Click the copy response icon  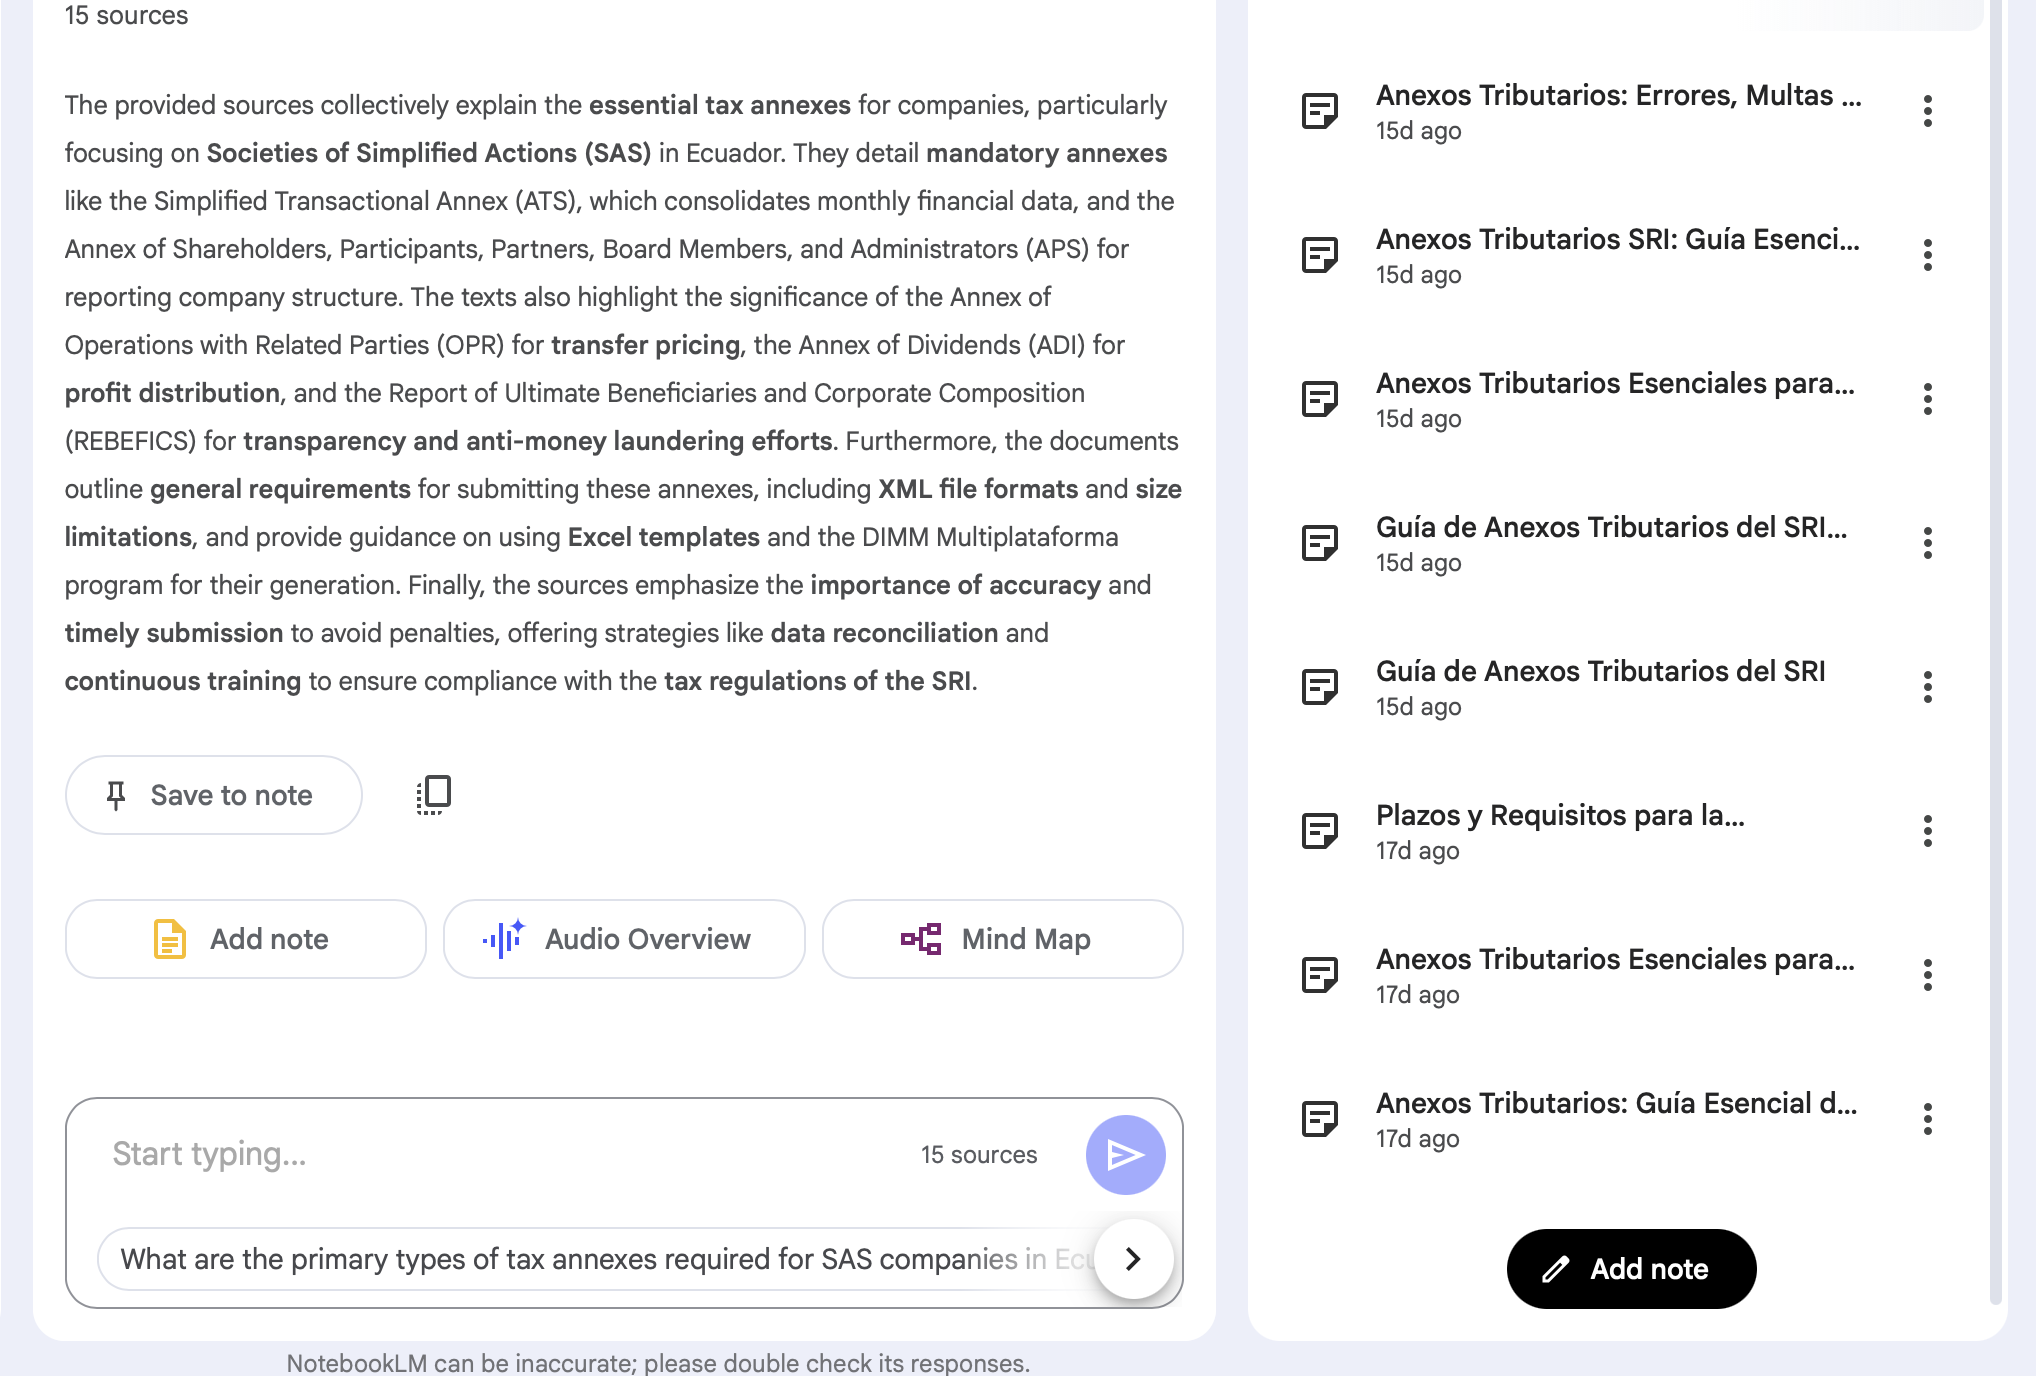[434, 794]
